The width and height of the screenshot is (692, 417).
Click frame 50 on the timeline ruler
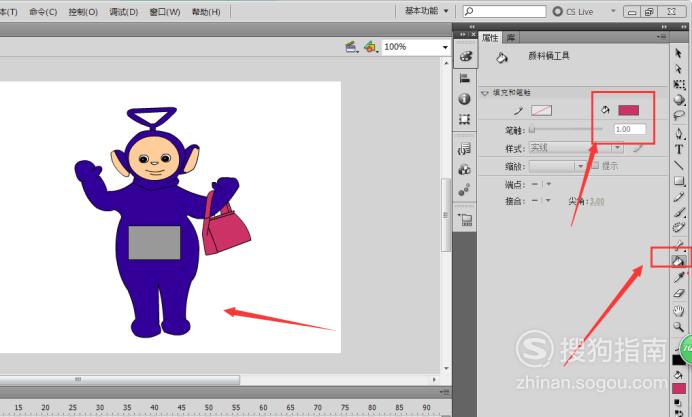pyautogui.click(x=209, y=408)
